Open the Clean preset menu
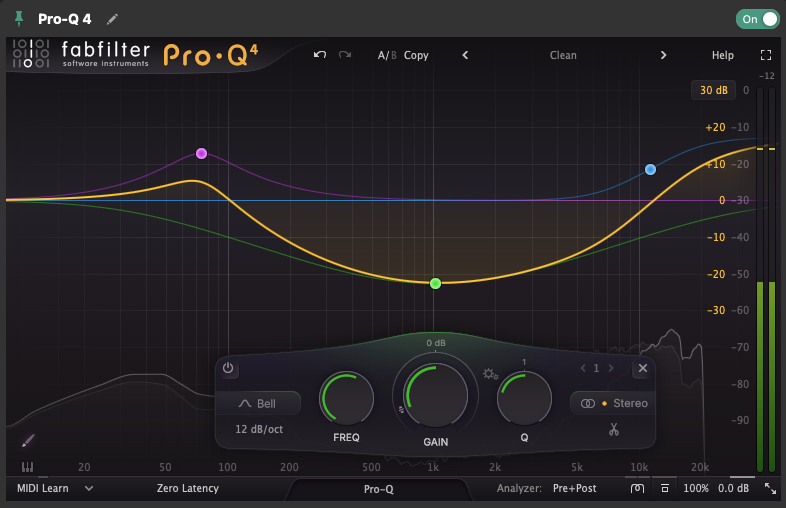786x508 pixels. pos(563,55)
